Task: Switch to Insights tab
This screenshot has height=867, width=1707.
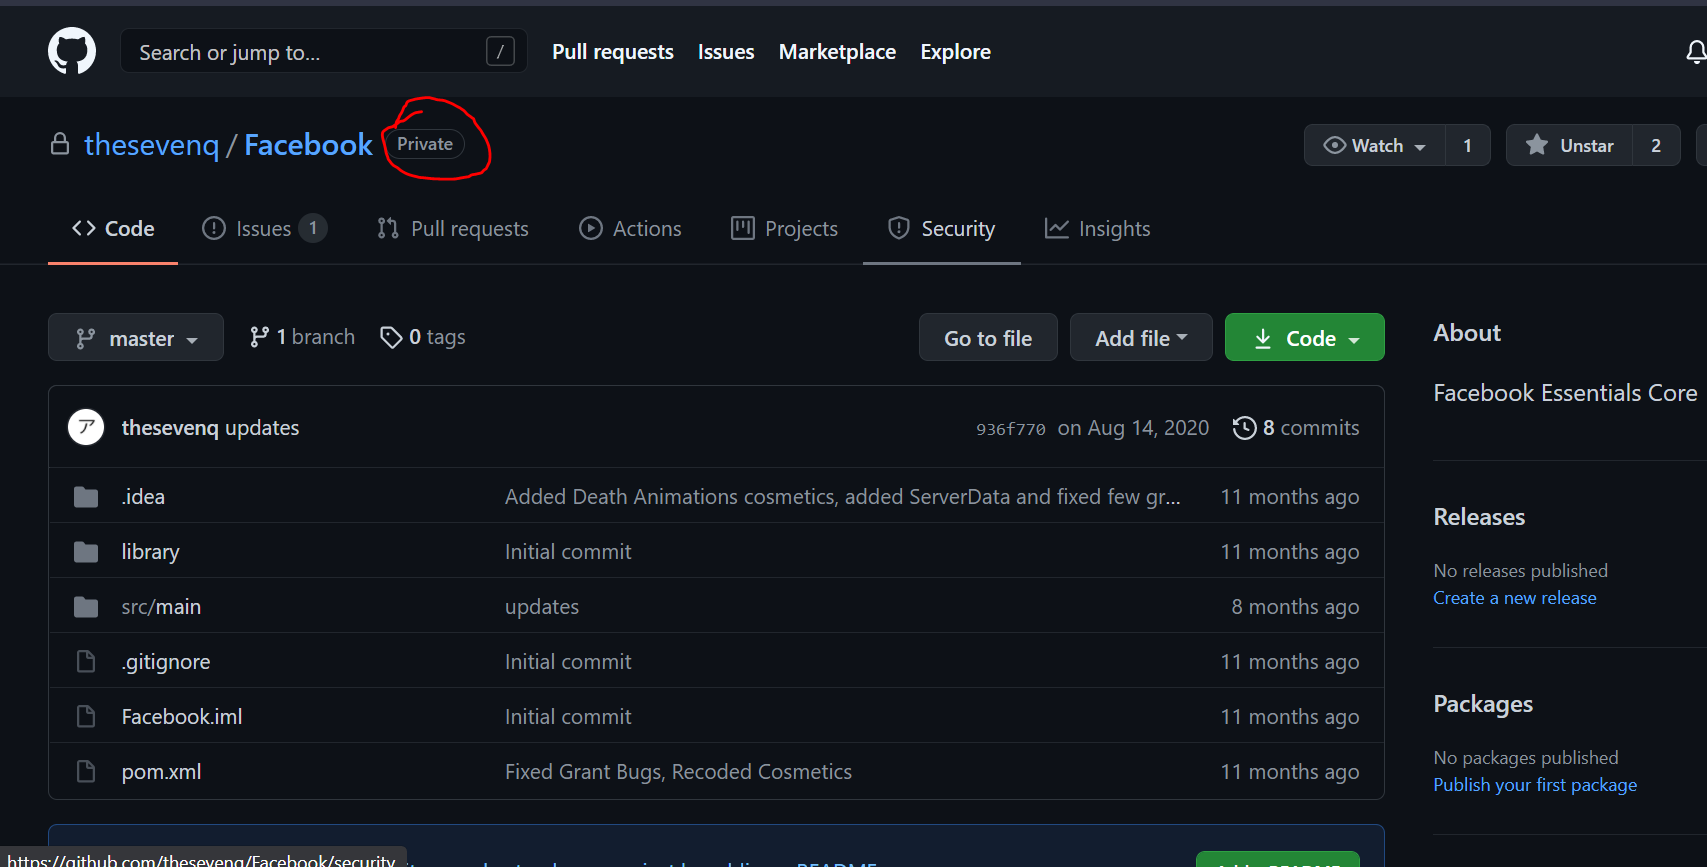Action: pos(1097,229)
